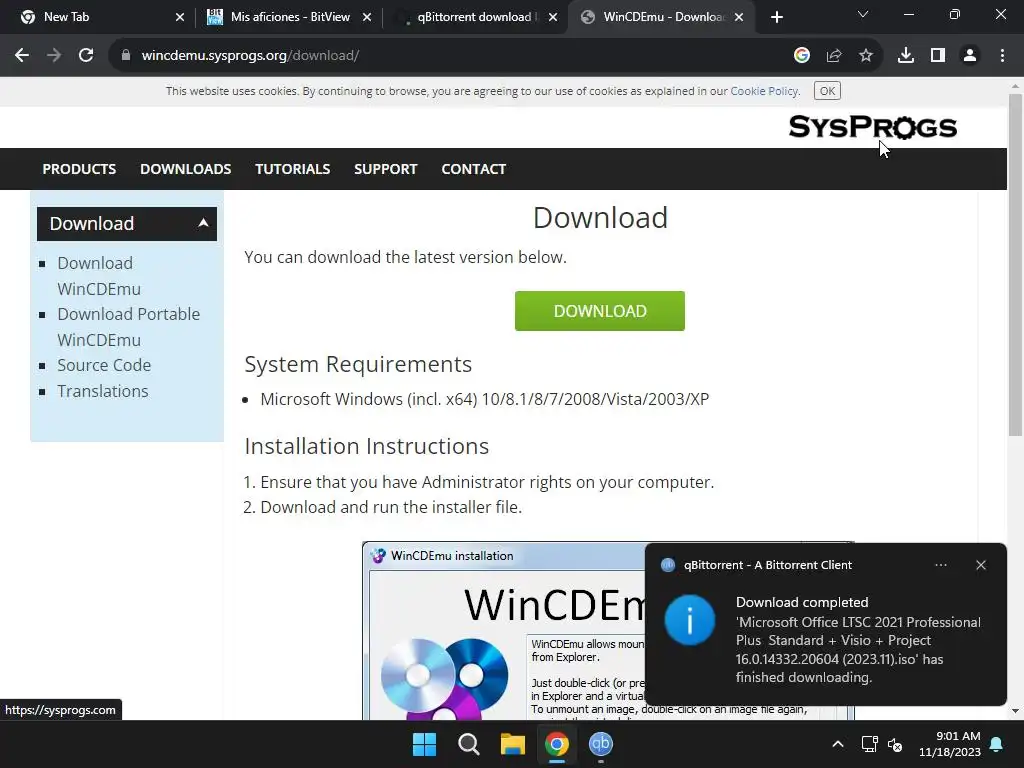Open tab search chevron

[863, 14]
